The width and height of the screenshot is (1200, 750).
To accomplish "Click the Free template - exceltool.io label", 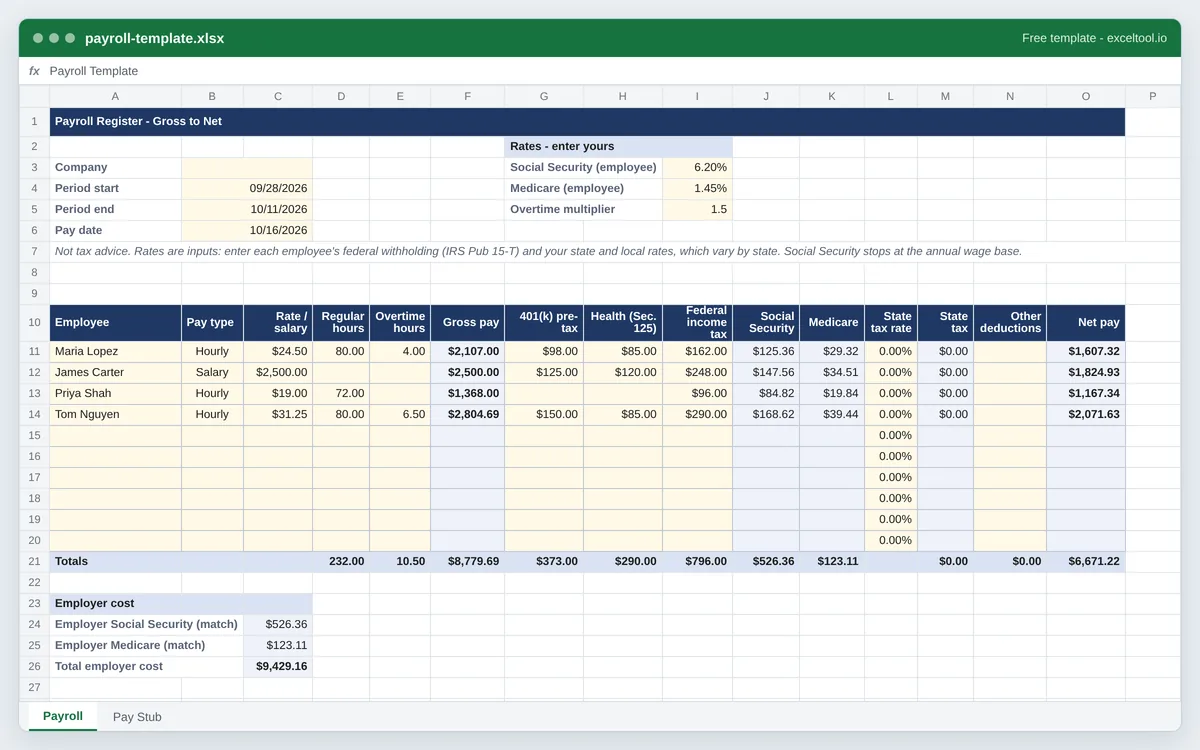I will (1094, 38).
